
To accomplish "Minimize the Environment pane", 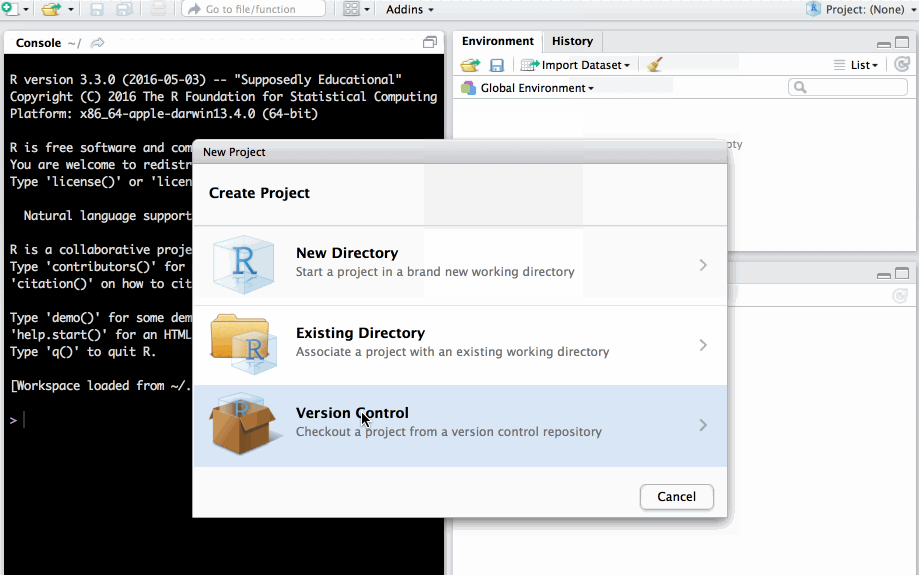I will click(x=884, y=44).
